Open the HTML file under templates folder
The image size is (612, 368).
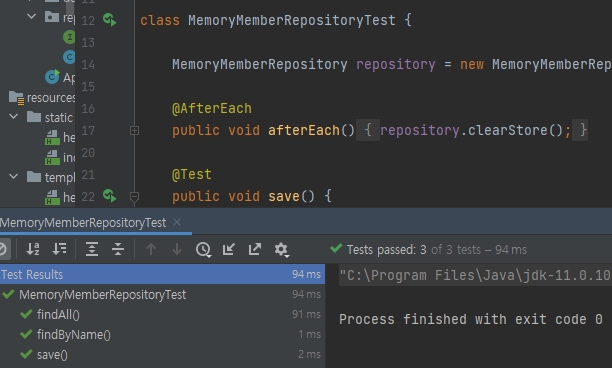[60, 197]
